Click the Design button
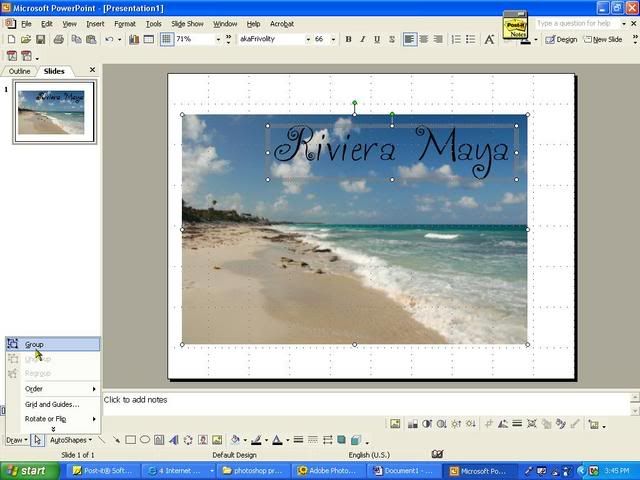The image size is (640, 480). click(561, 40)
